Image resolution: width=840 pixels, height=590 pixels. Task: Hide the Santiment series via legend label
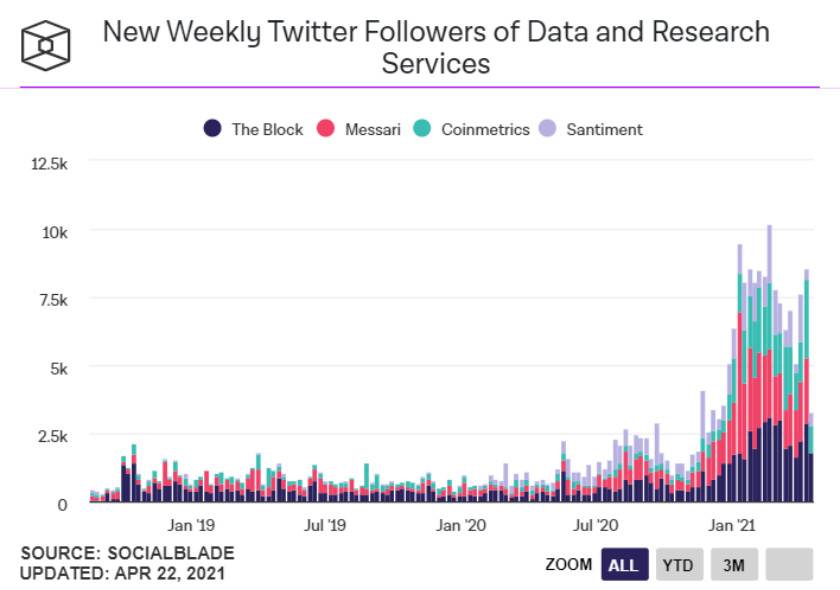click(604, 129)
